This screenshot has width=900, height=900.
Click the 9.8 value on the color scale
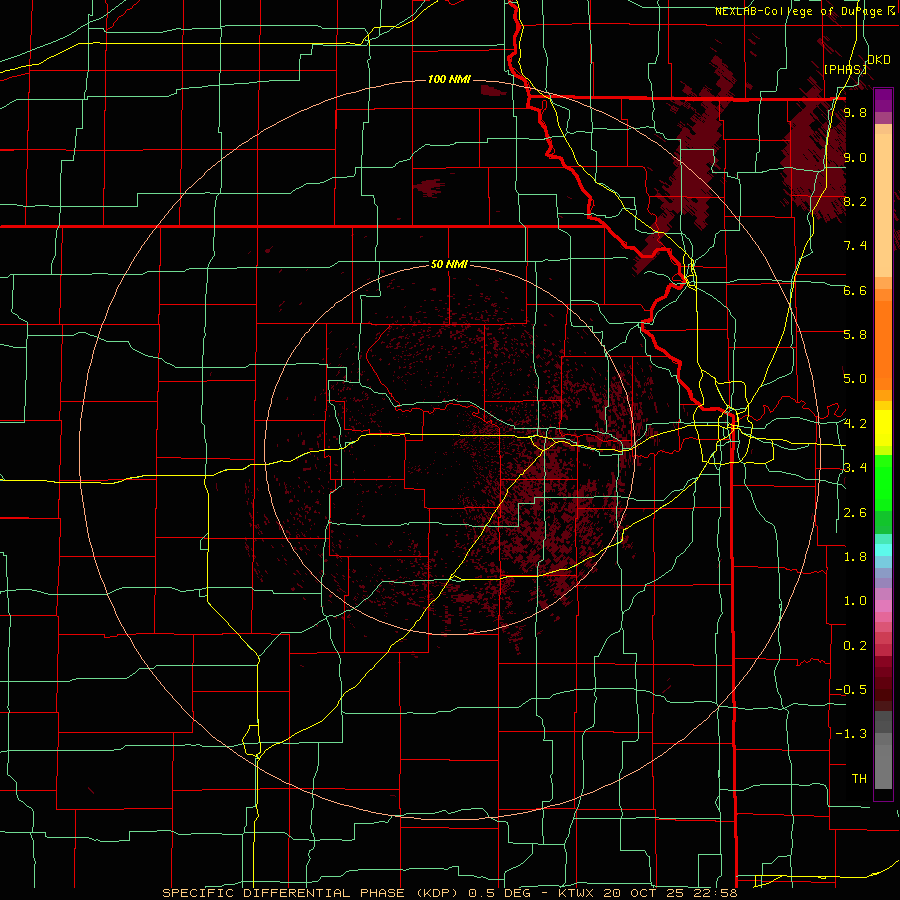pos(855,113)
